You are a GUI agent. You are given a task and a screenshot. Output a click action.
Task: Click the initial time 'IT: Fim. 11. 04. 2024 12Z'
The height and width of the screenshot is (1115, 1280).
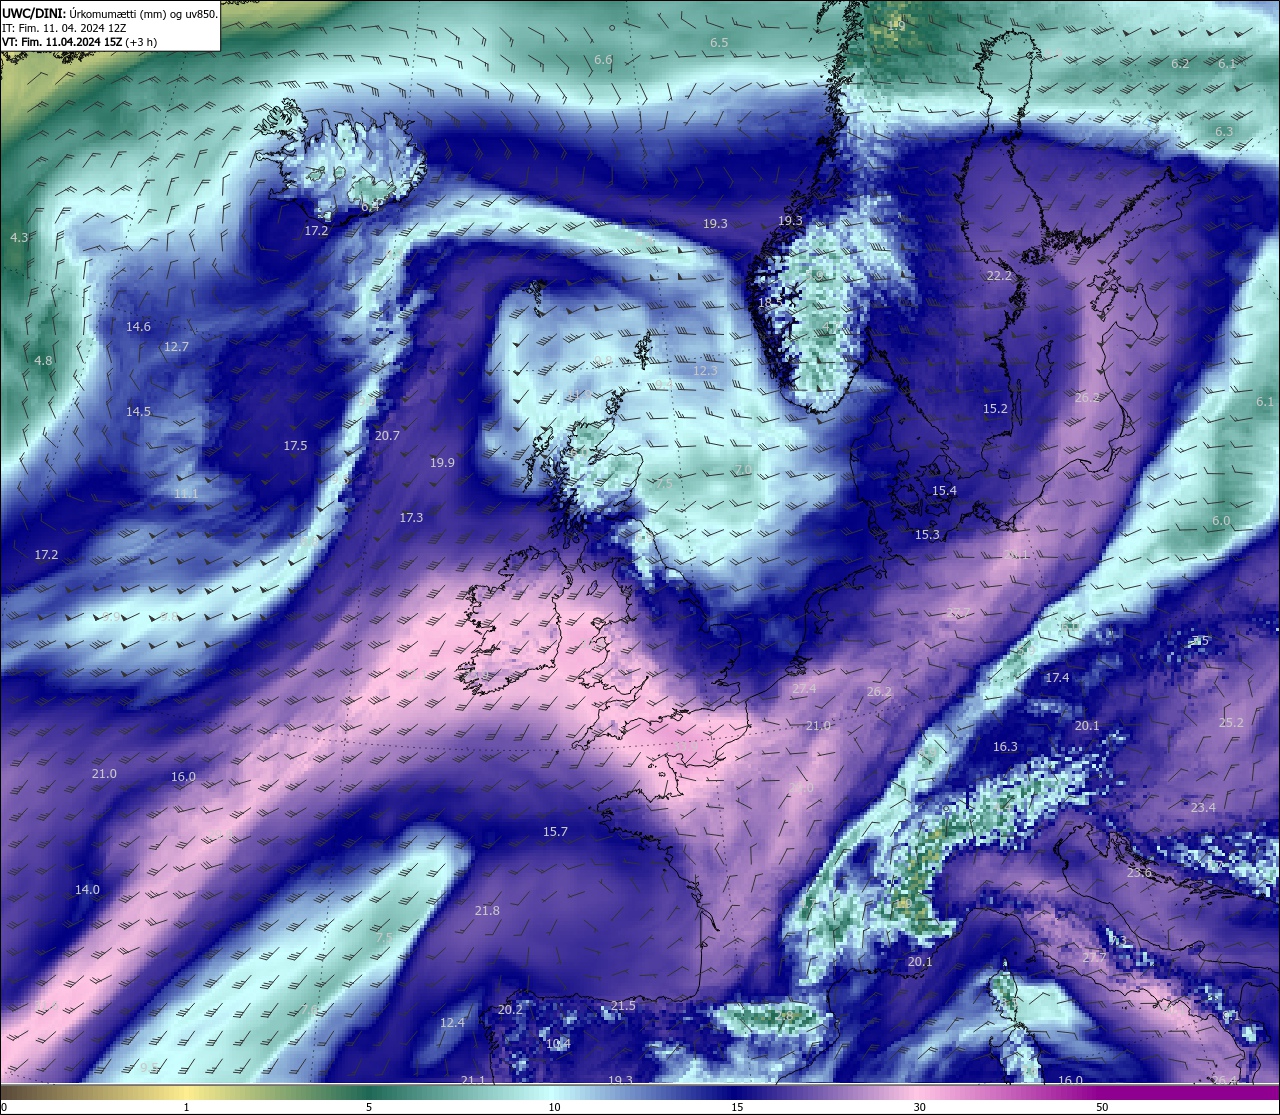click(64, 28)
